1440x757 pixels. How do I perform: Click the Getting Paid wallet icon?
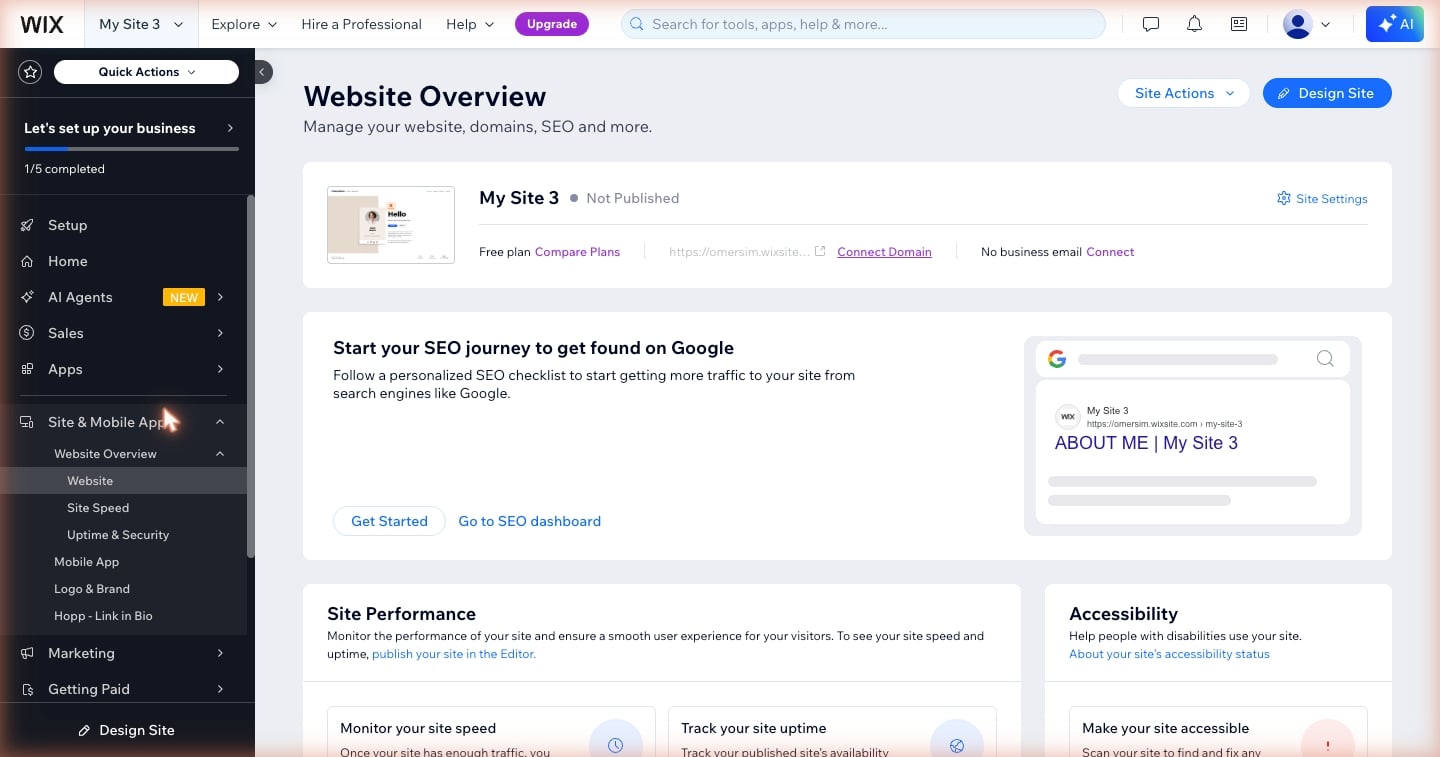28,689
